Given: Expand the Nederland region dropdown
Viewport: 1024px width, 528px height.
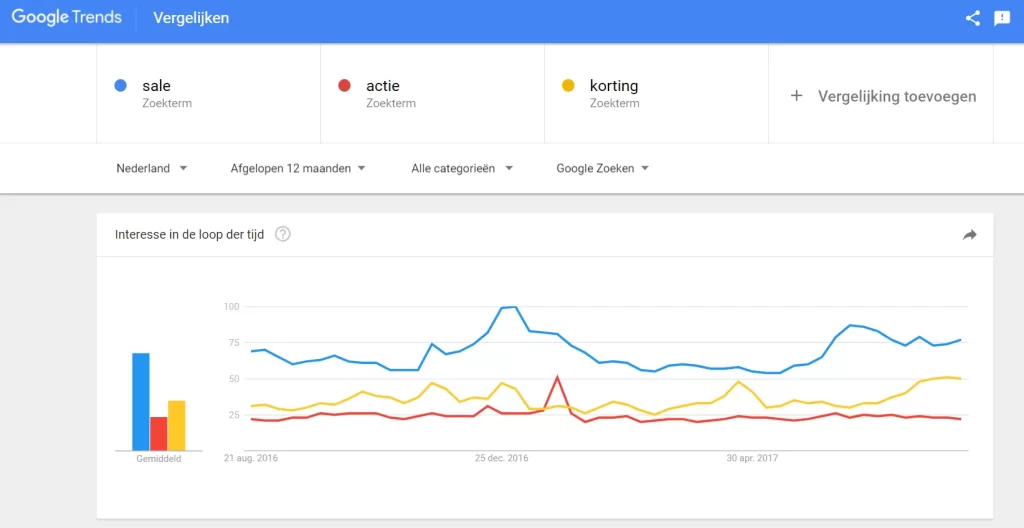Looking at the screenshot, I should [x=152, y=168].
